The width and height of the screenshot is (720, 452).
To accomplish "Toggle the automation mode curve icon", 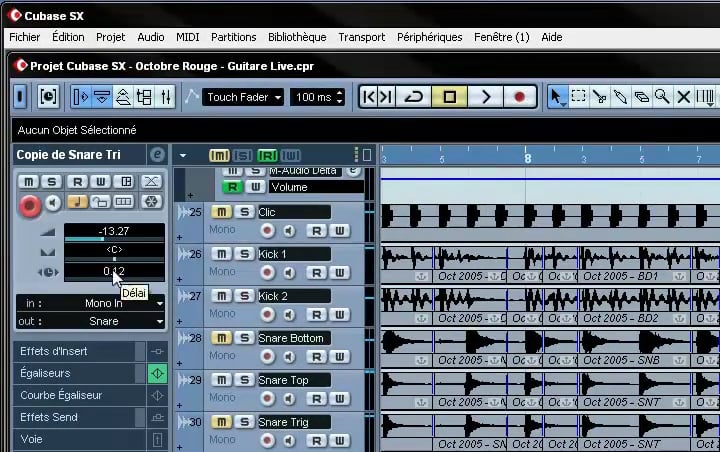I will (192, 96).
